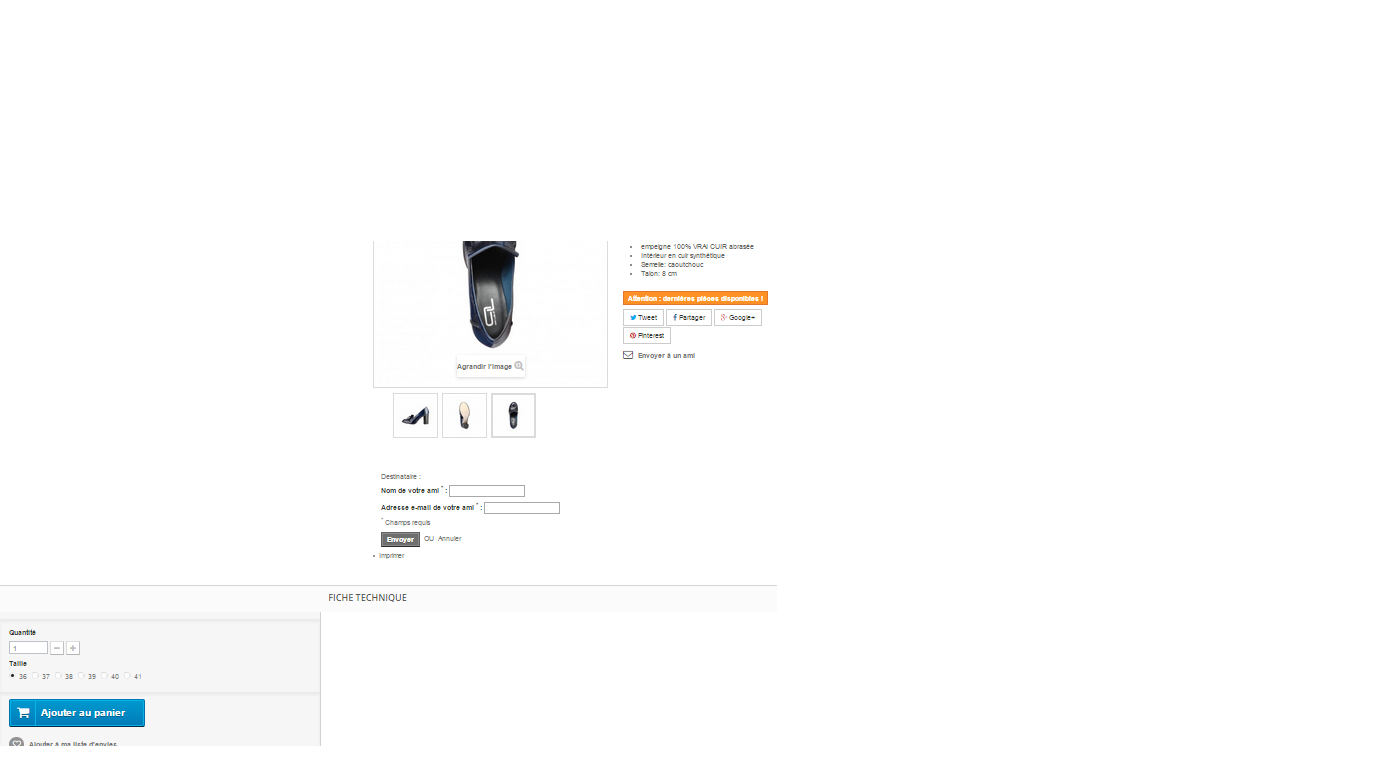This screenshot has width=1376, height=776.
Task: Click the Tweet share button
Action: [643, 318]
